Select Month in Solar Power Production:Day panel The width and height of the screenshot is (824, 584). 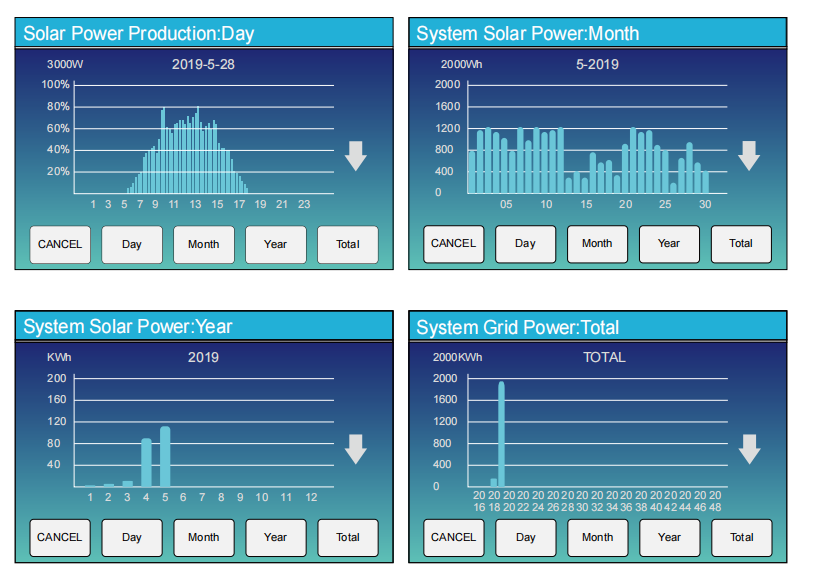[204, 244]
